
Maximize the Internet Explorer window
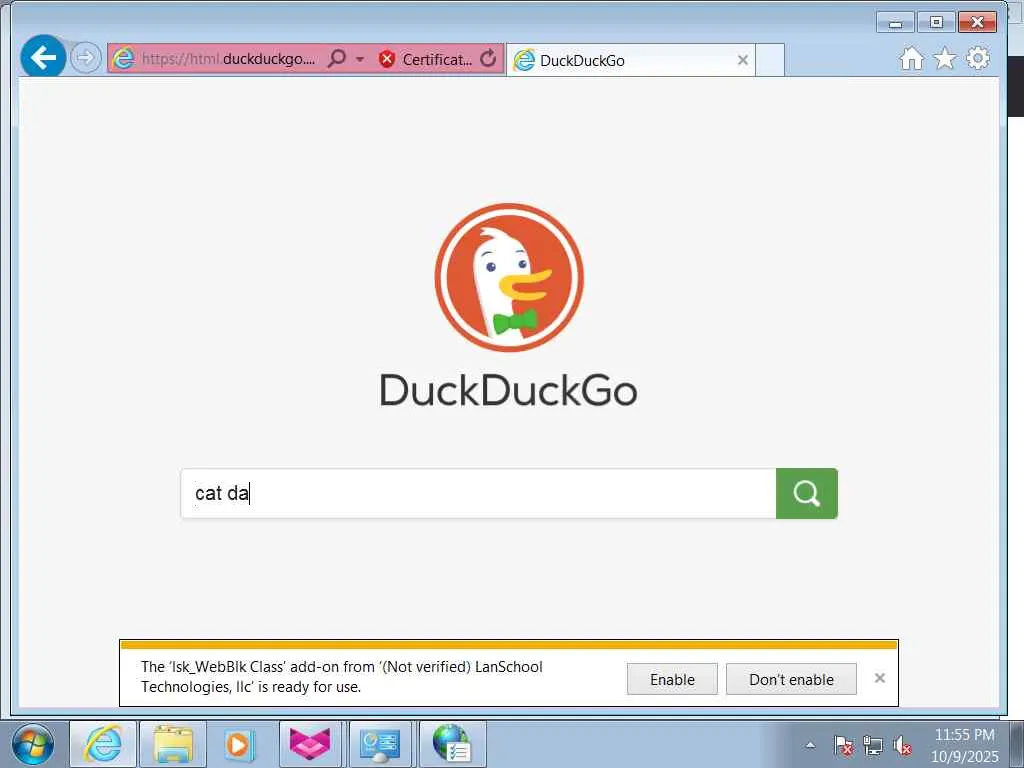[936, 23]
